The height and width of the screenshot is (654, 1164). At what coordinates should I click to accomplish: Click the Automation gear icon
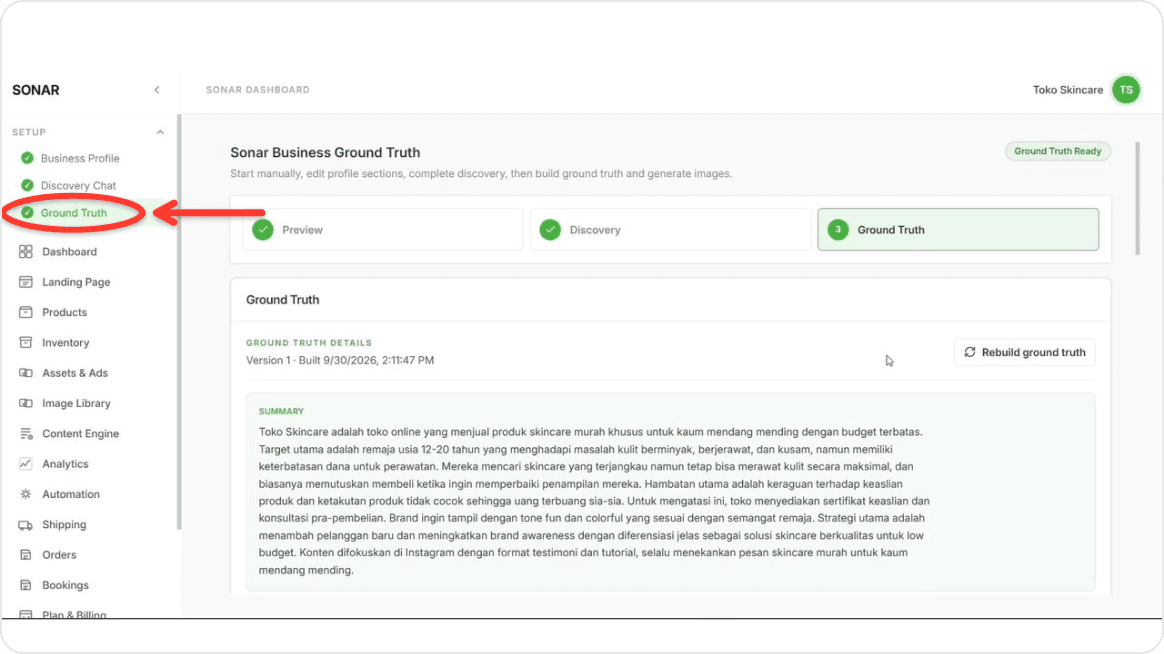(x=26, y=494)
